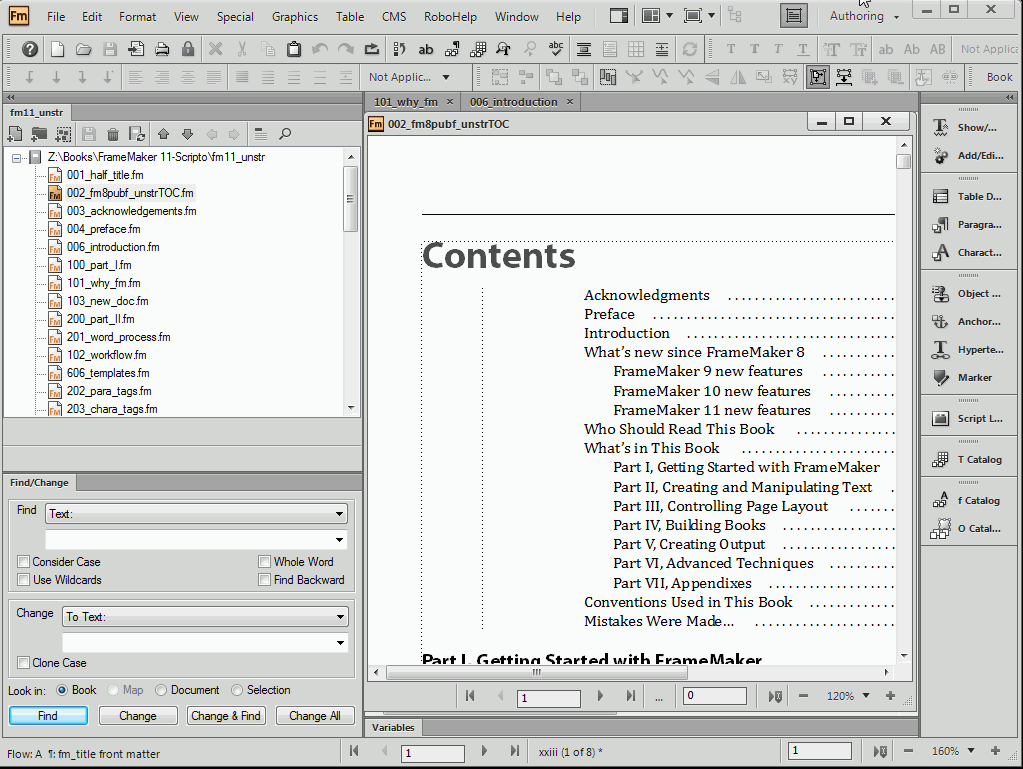
Task: Open the Anchored Frame panel
Action: coord(969,322)
